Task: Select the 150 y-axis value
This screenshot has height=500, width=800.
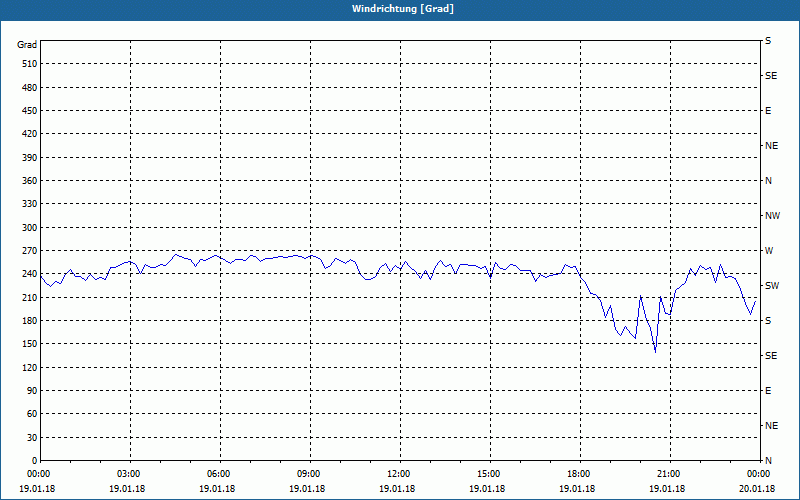Action: coord(30,344)
